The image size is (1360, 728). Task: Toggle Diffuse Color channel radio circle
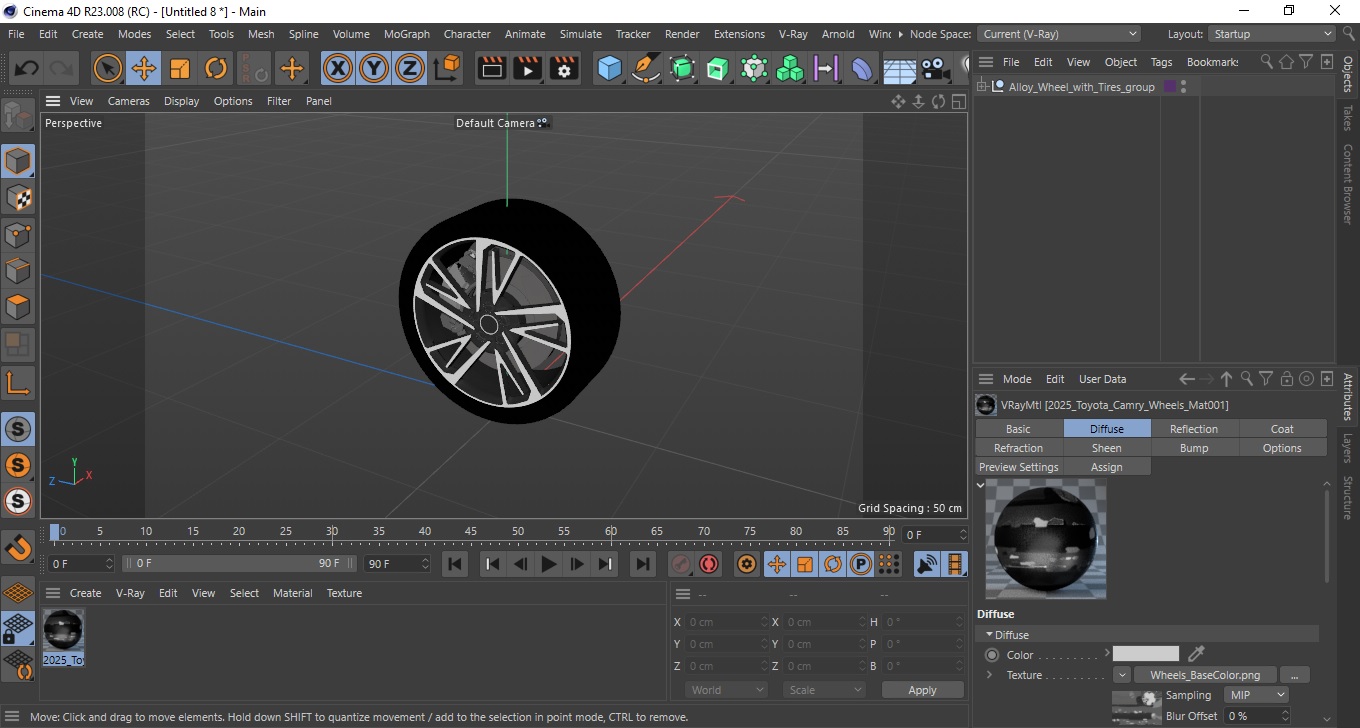coord(992,655)
